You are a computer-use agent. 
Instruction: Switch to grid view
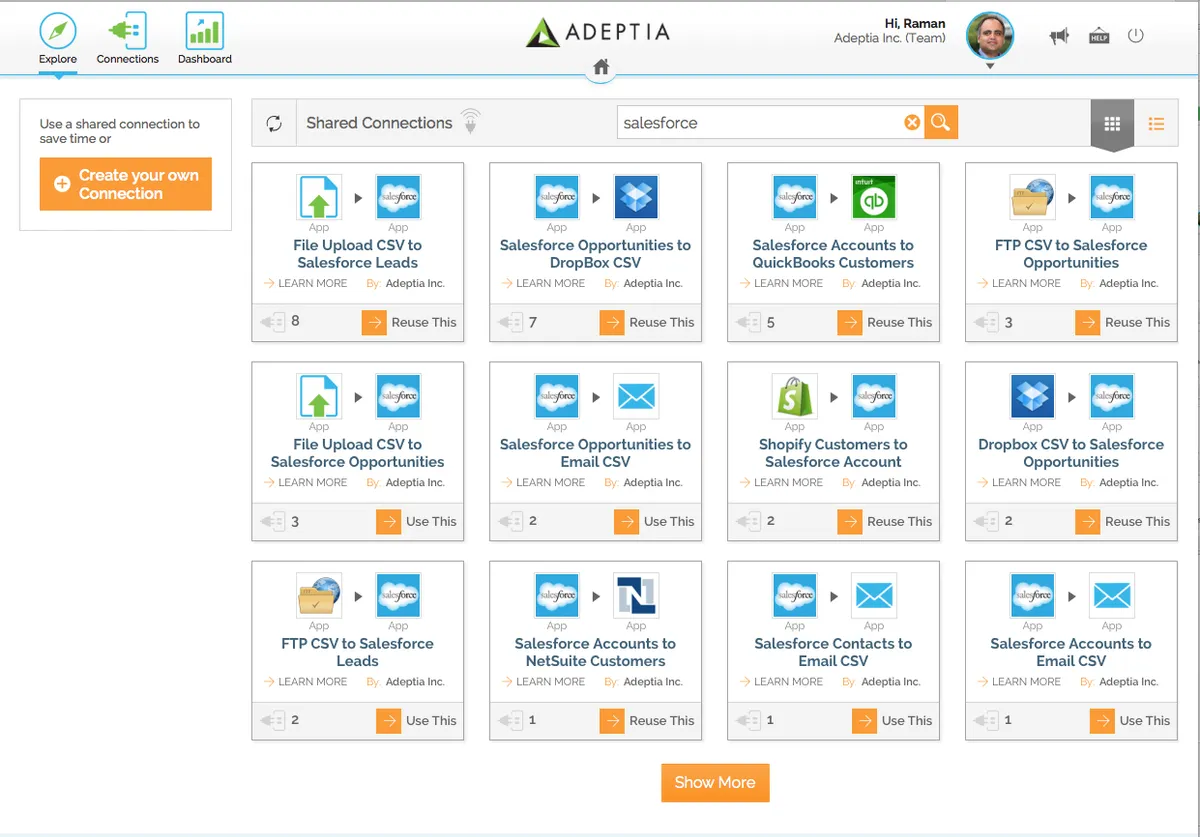click(1112, 124)
